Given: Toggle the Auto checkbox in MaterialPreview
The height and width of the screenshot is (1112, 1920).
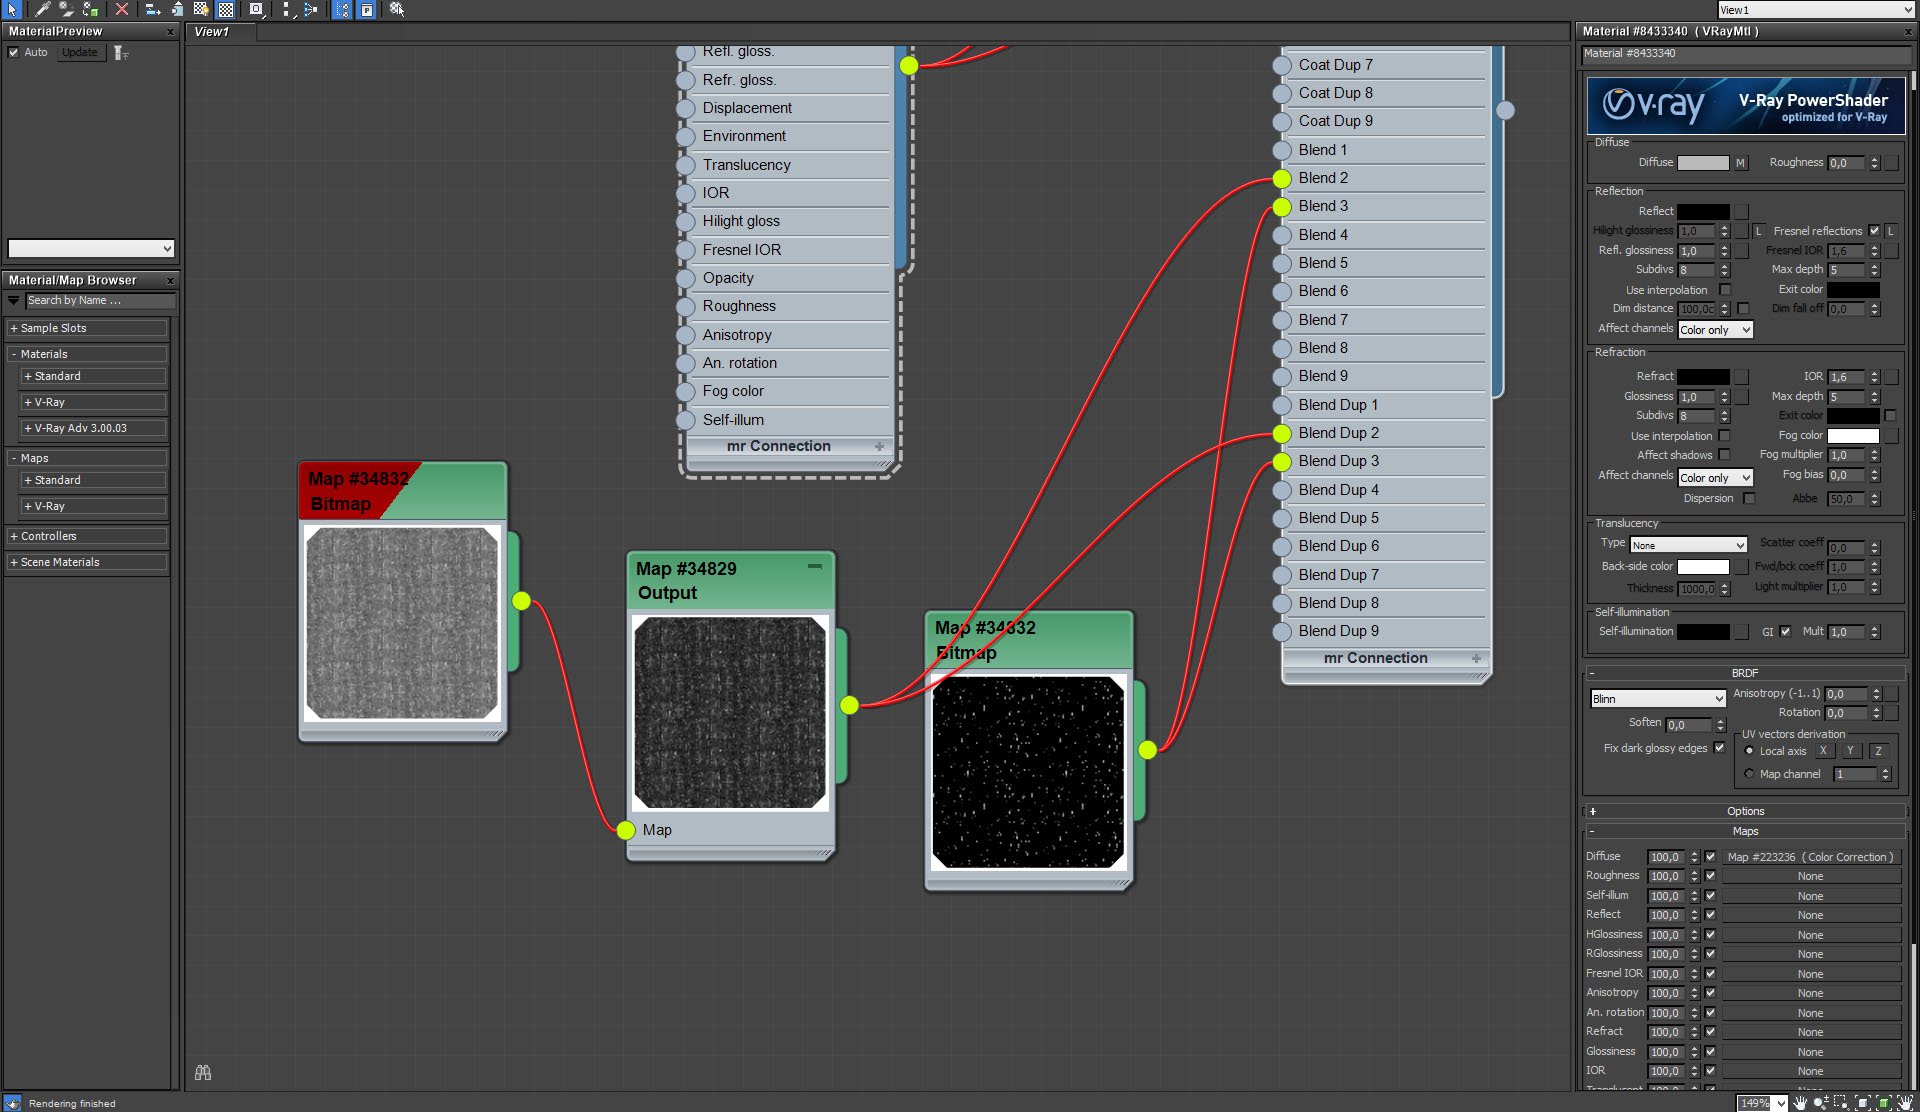Looking at the screenshot, I should (x=14, y=52).
